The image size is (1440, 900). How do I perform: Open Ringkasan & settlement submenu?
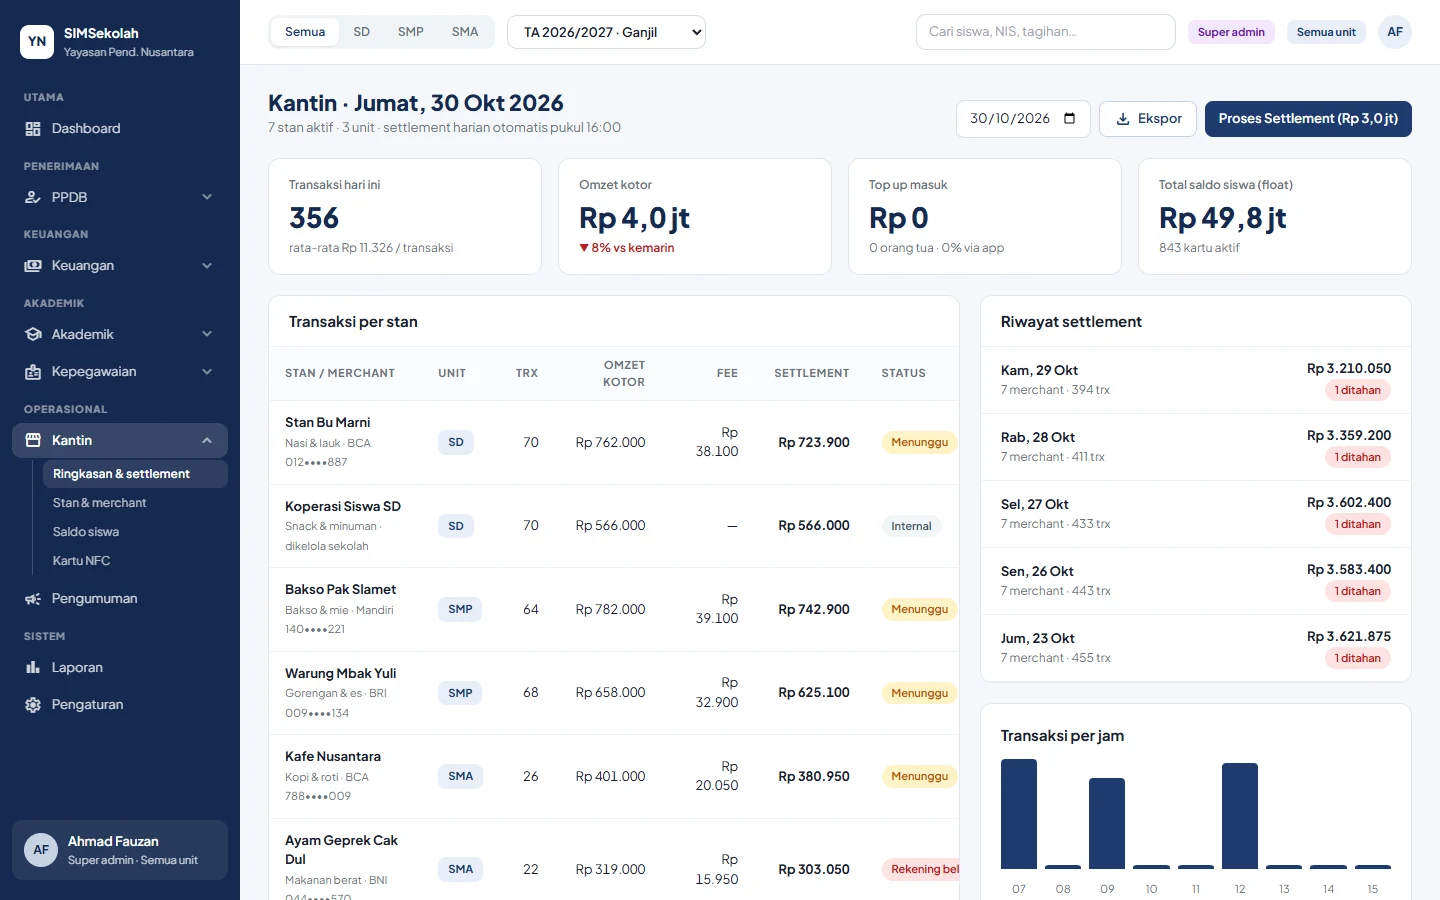tap(135, 474)
